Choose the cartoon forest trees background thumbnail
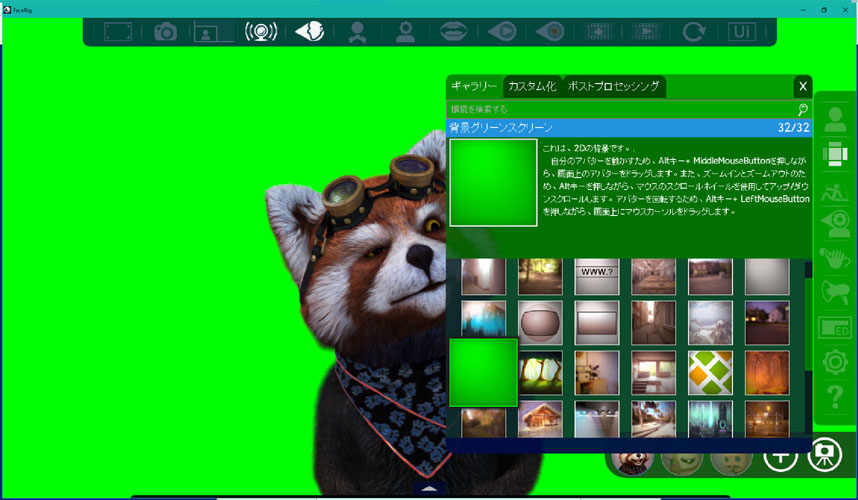Image resolution: width=858 pixels, height=500 pixels. (540, 373)
